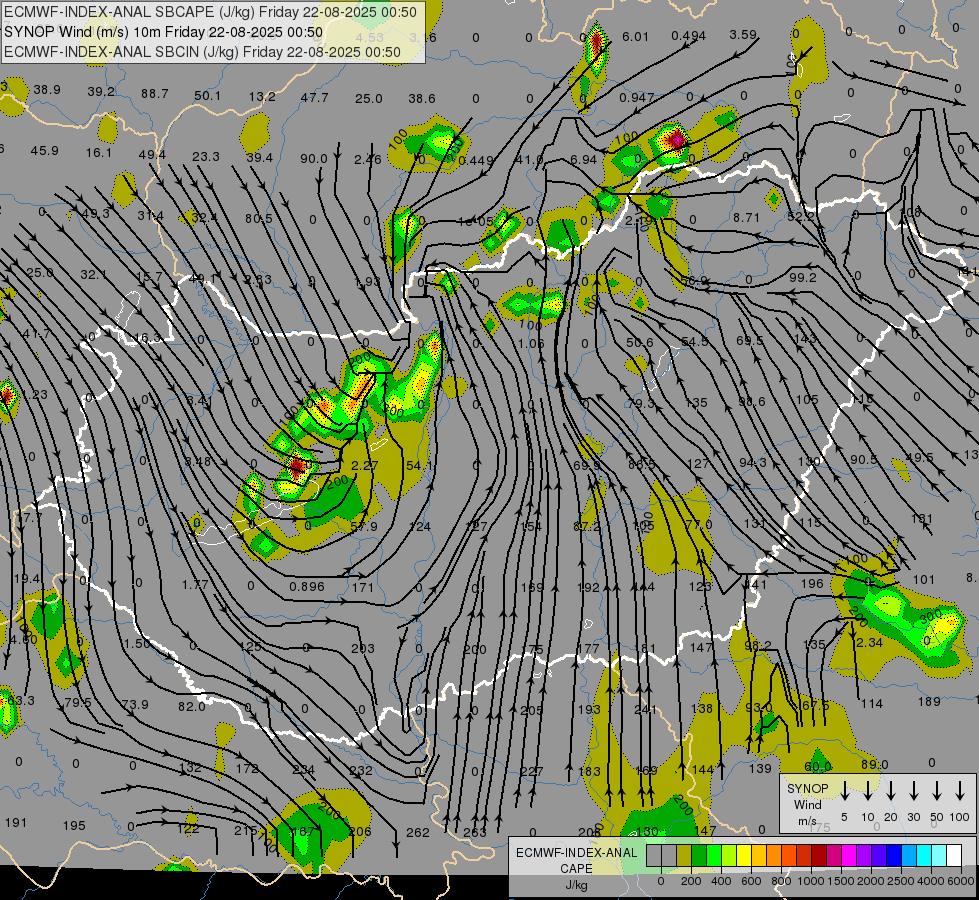Click the SBCIN title line in header
Image resolution: width=979 pixels, height=900 pixels.
point(202,52)
